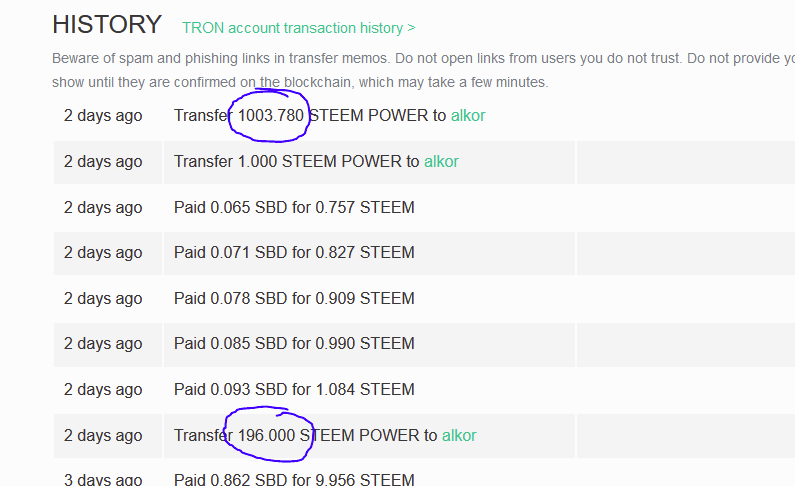Click the Transfer 1.000 STEEM POWER text
Image resolution: width=795 pixels, height=486 pixels.
pyautogui.click(x=287, y=161)
